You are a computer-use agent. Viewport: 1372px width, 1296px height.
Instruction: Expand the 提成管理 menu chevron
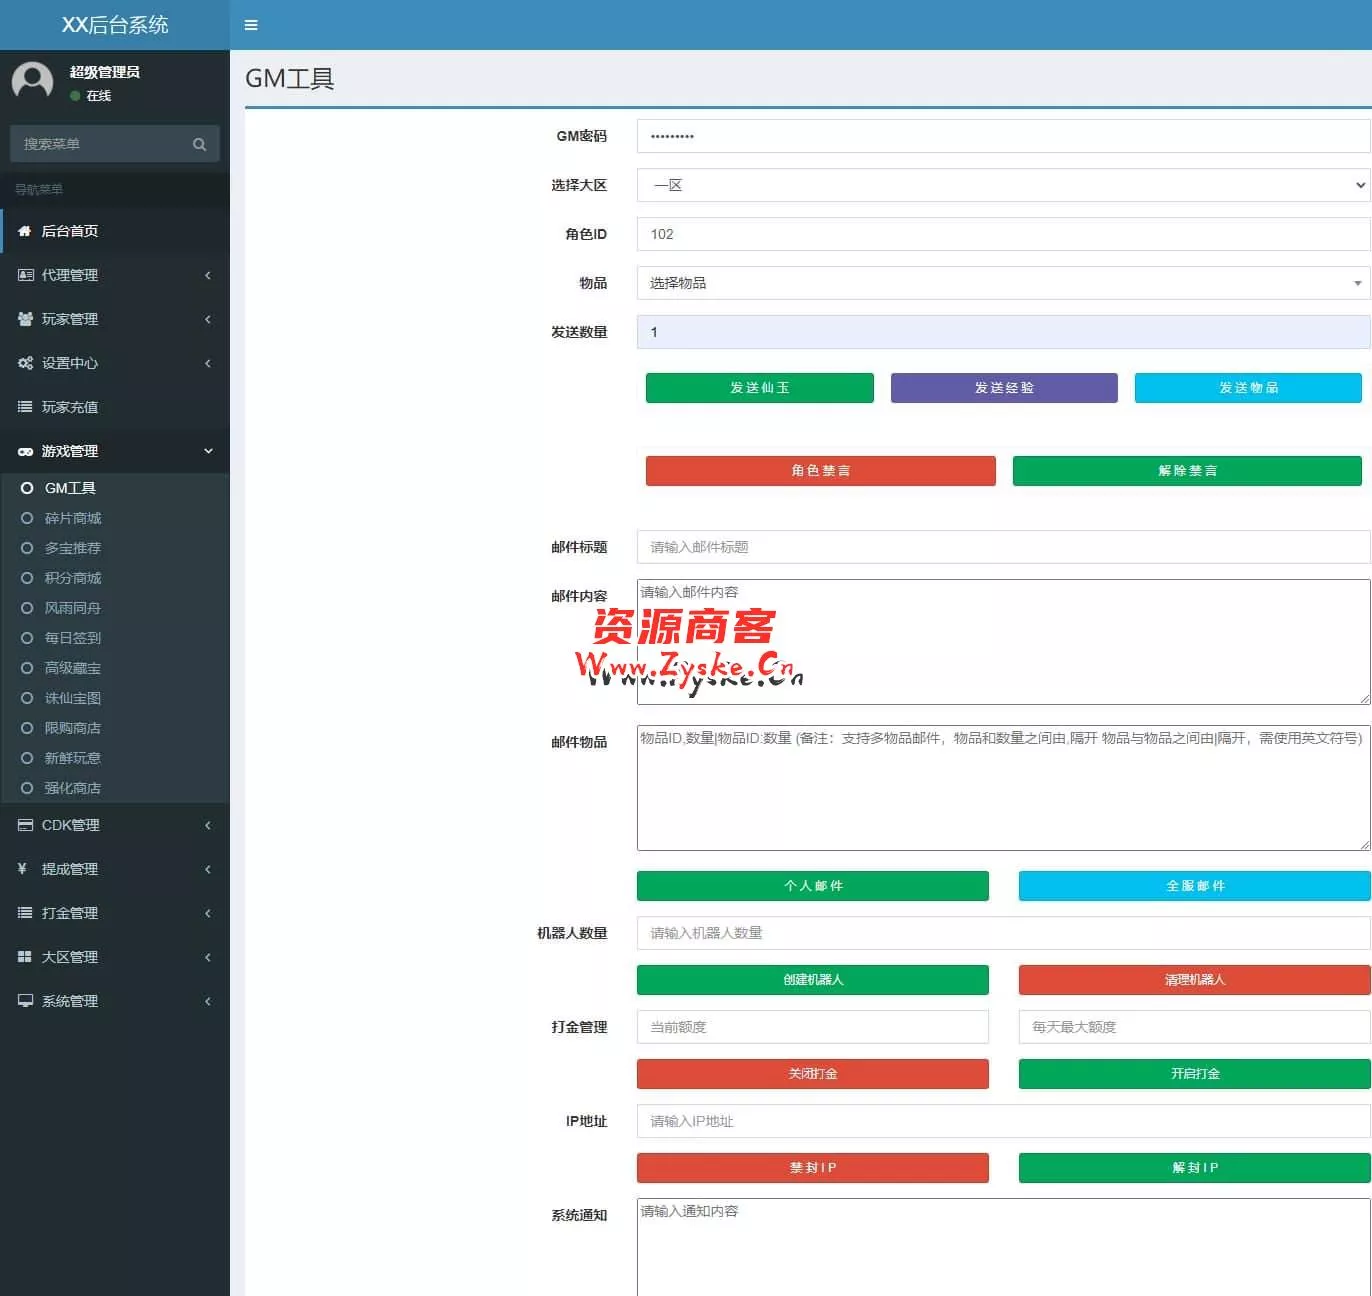pyautogui.click(x=208, y=869)
